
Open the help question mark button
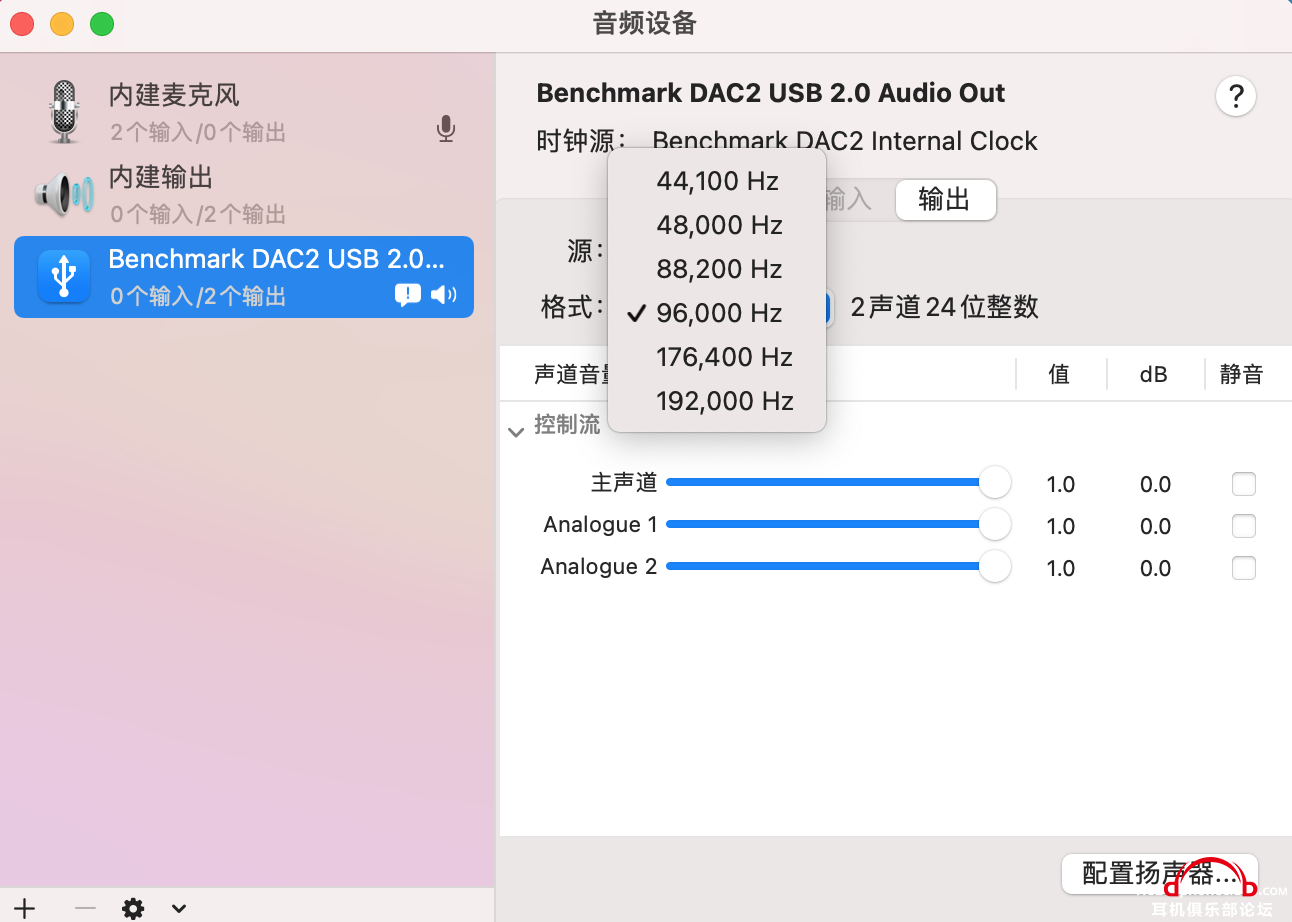1236,97
